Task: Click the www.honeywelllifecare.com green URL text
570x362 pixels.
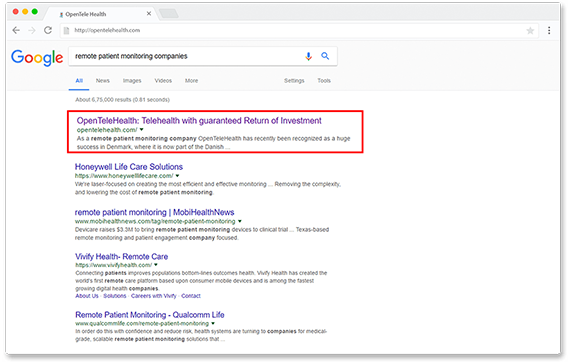Action: click(x=124, y=176)
